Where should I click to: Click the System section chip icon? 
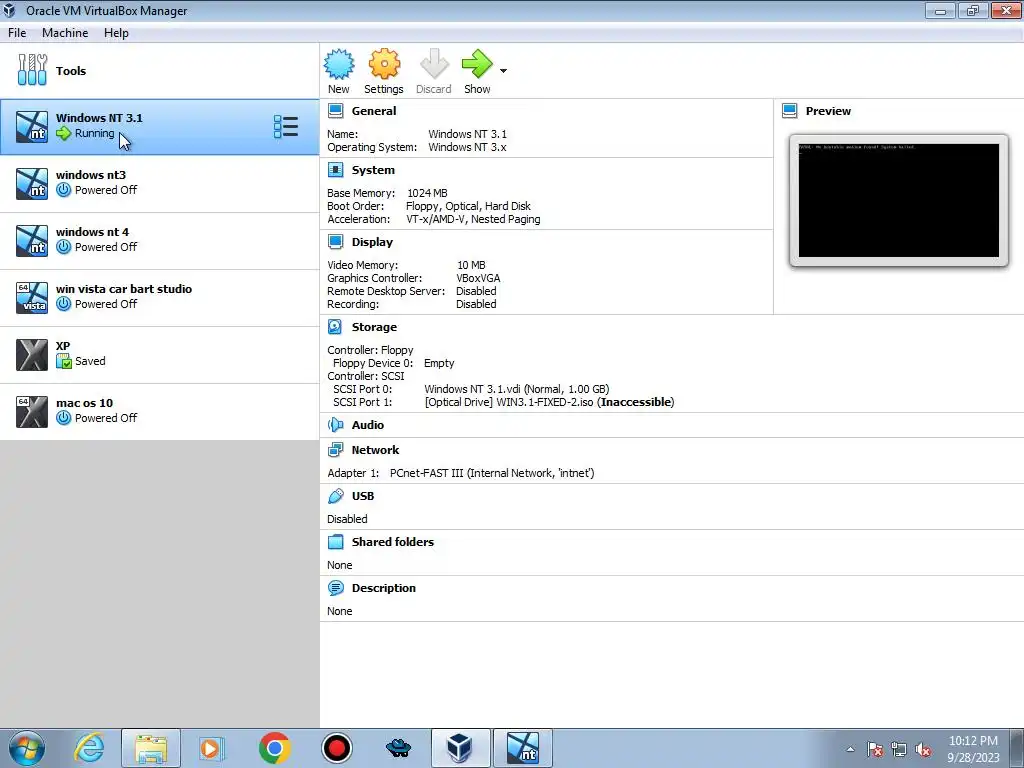[336, 170]
